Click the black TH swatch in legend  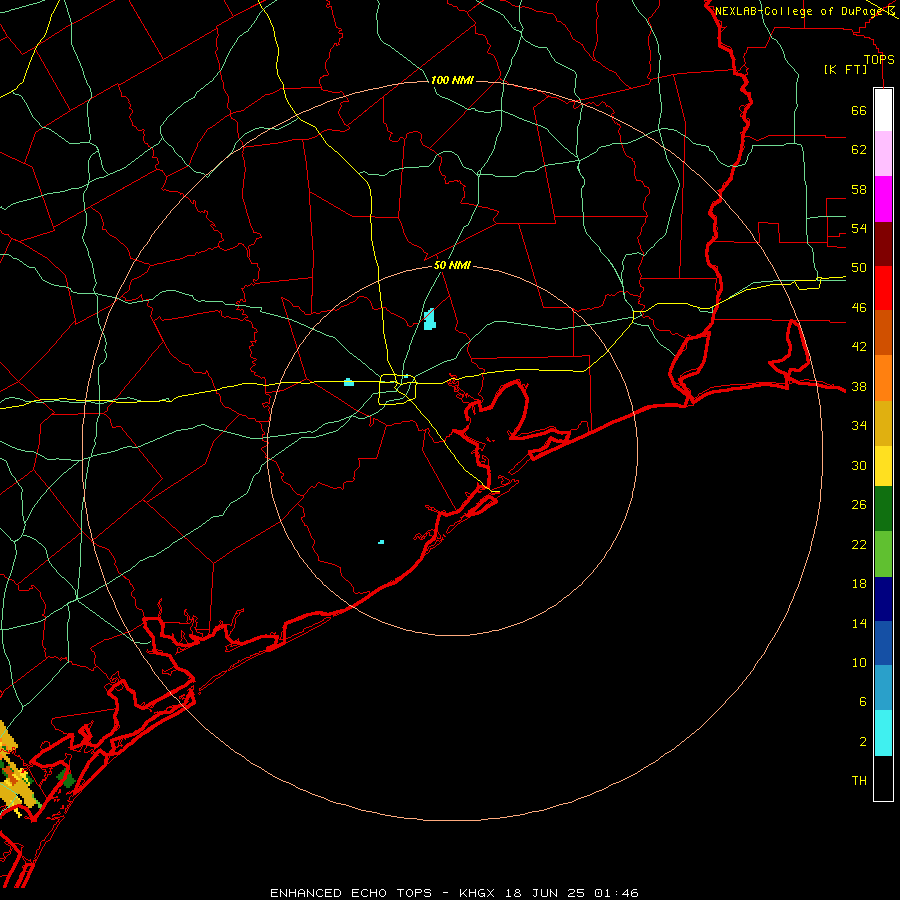pyautogui.click(x=883, y=778)
